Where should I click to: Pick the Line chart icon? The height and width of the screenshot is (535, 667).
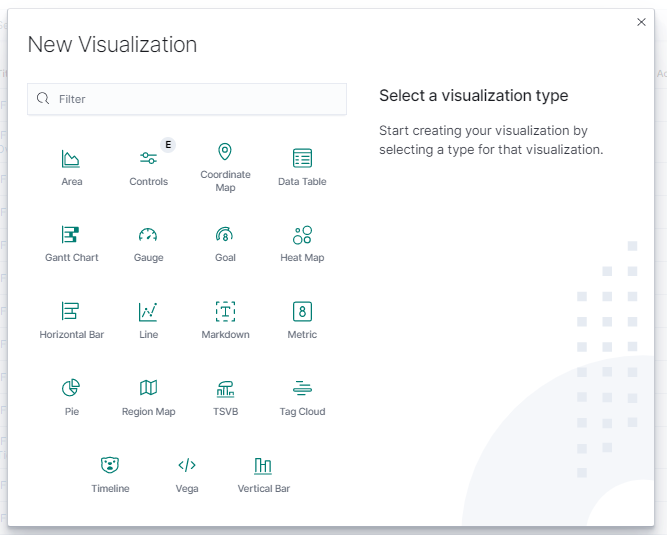click(x=148, y=312)
